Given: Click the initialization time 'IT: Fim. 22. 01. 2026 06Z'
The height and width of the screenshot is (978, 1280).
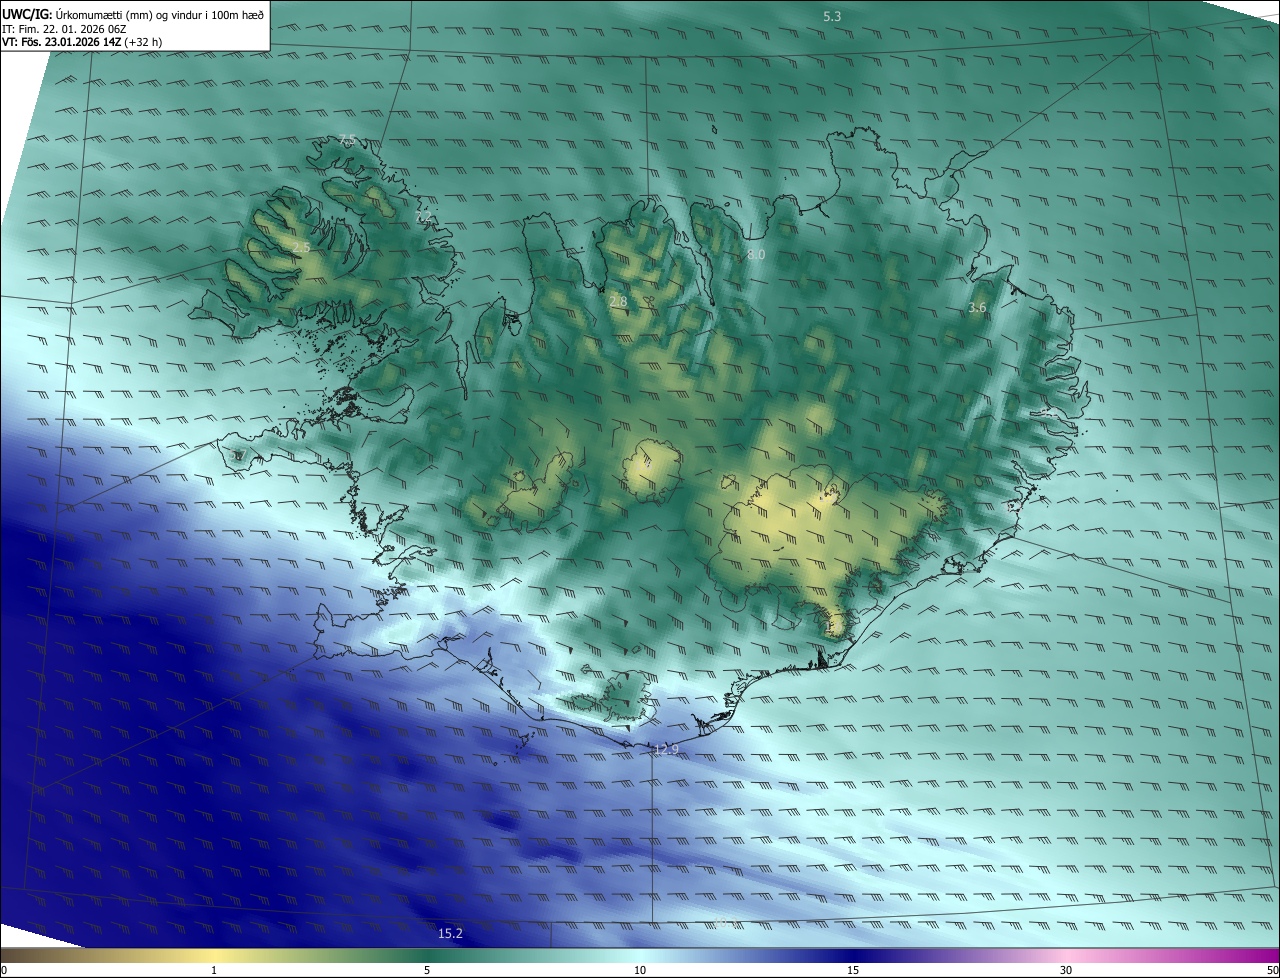Looking at the screenshot, I should tap(62, 29).
